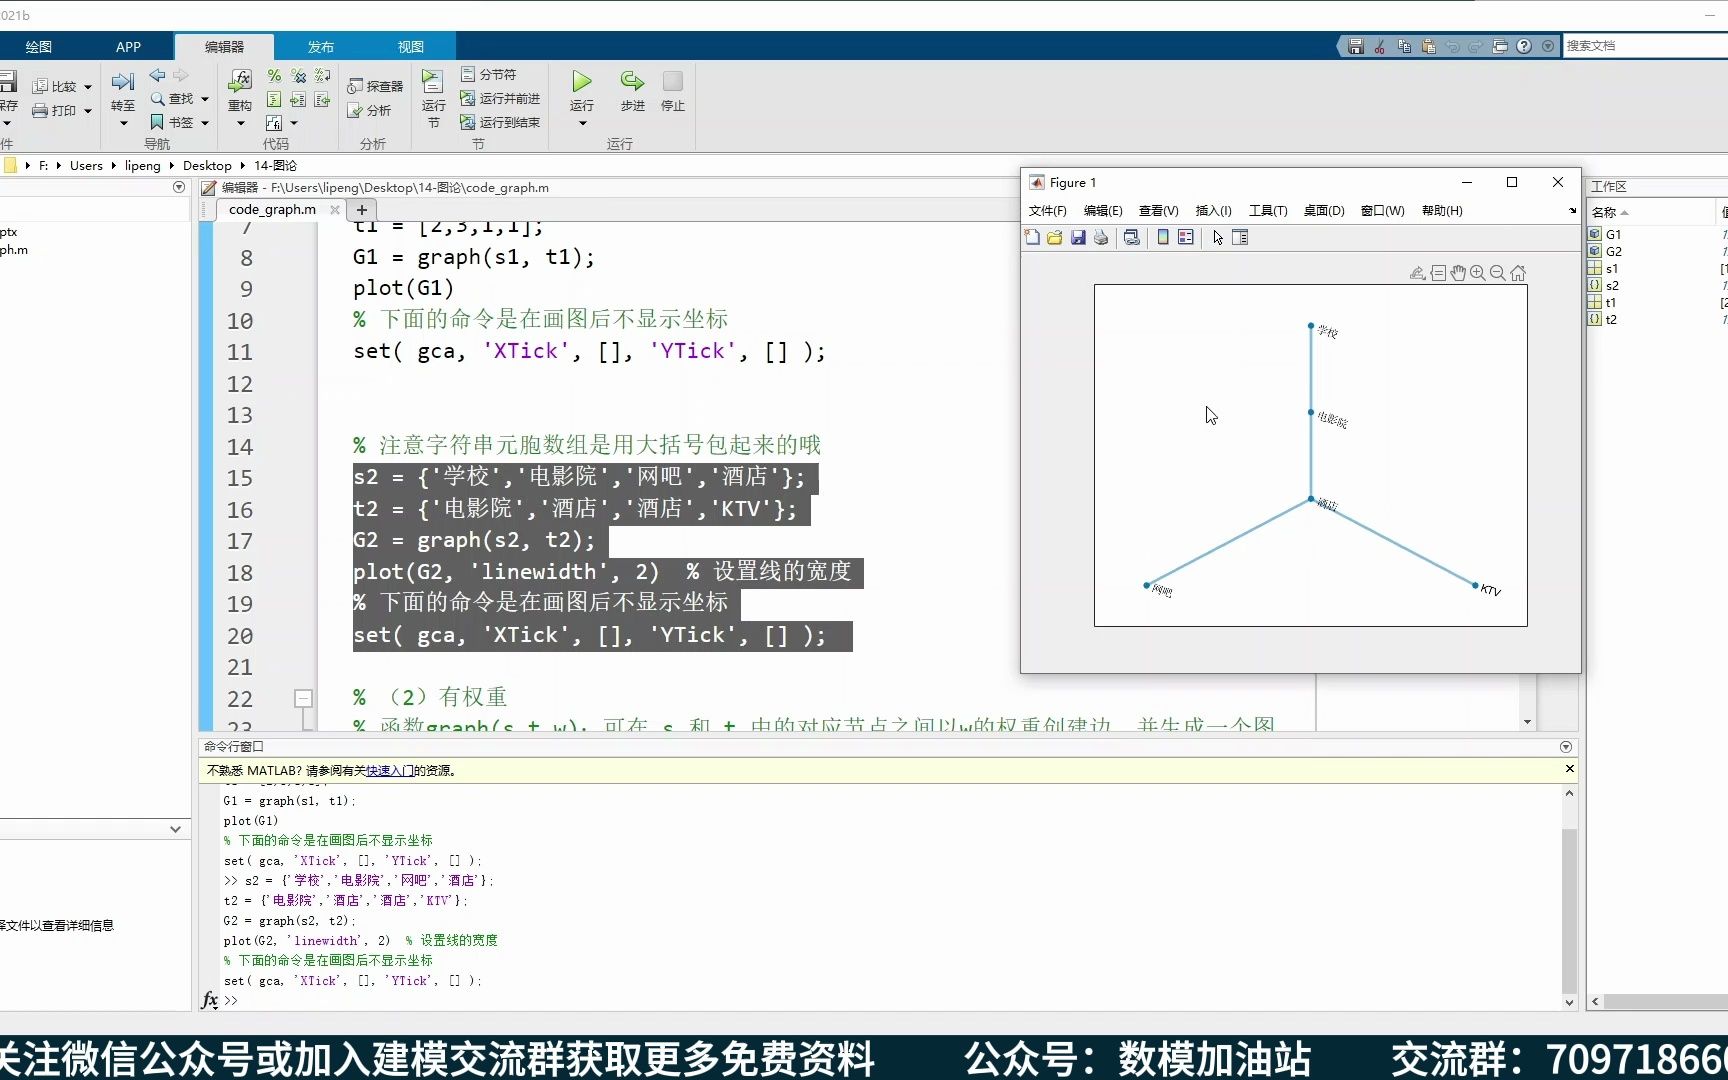Click the Zoom Out tool on axes
The height and width of the screenshot is (1080, 1728).
[1498, 273]
